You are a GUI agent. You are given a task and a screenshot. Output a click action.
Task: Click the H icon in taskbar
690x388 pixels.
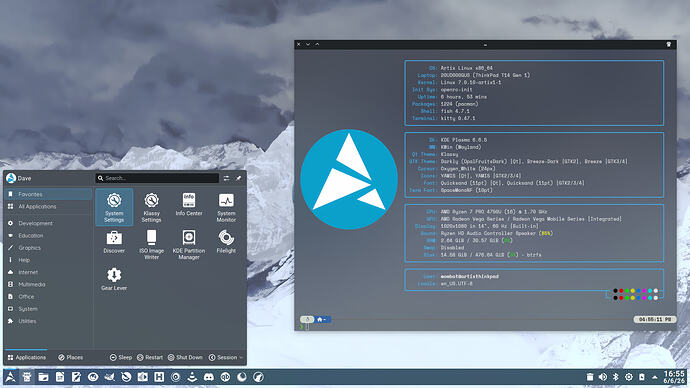coord(159,377)
